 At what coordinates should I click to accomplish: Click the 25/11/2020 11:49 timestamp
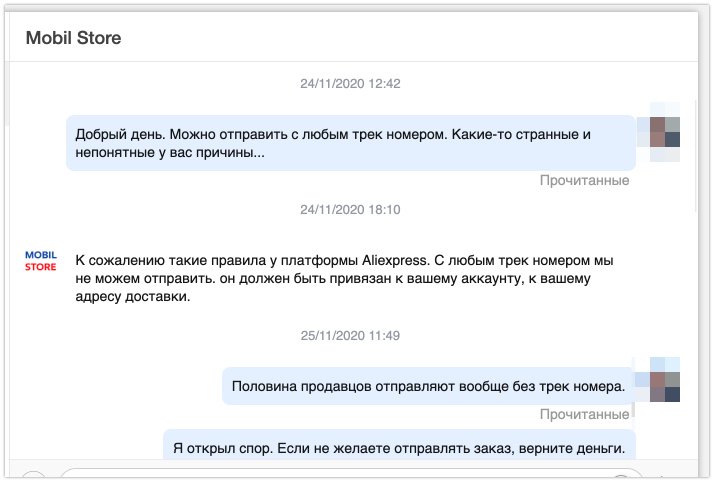350,336
